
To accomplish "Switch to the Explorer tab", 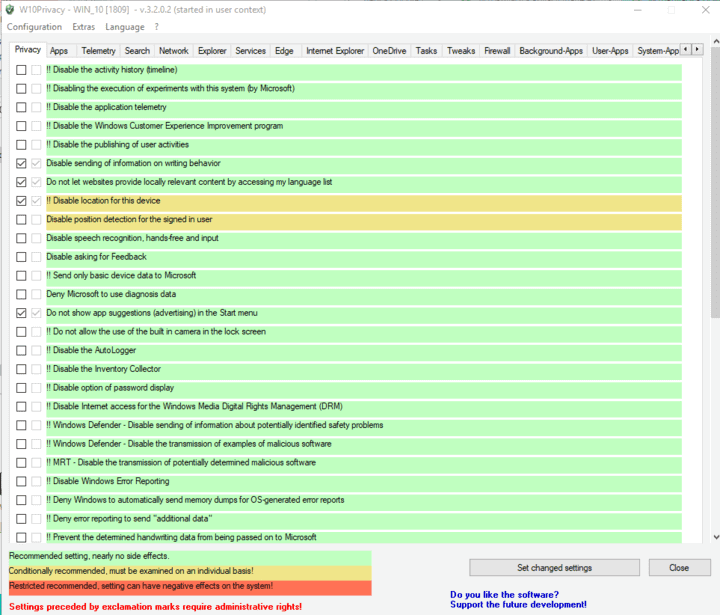I will (x=212, y=51).
